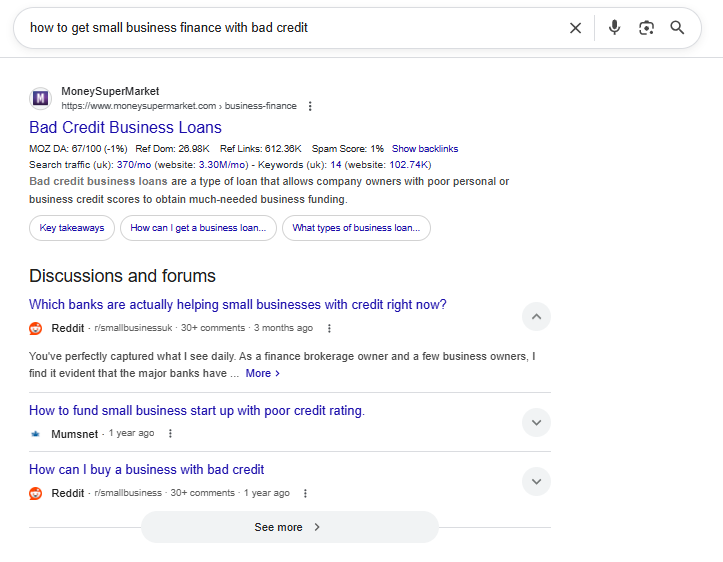This screenshot has width=723, height=562.
Task: Collapse the first Reddit discussion with the up chevron
Action: [x=536, y=317]
